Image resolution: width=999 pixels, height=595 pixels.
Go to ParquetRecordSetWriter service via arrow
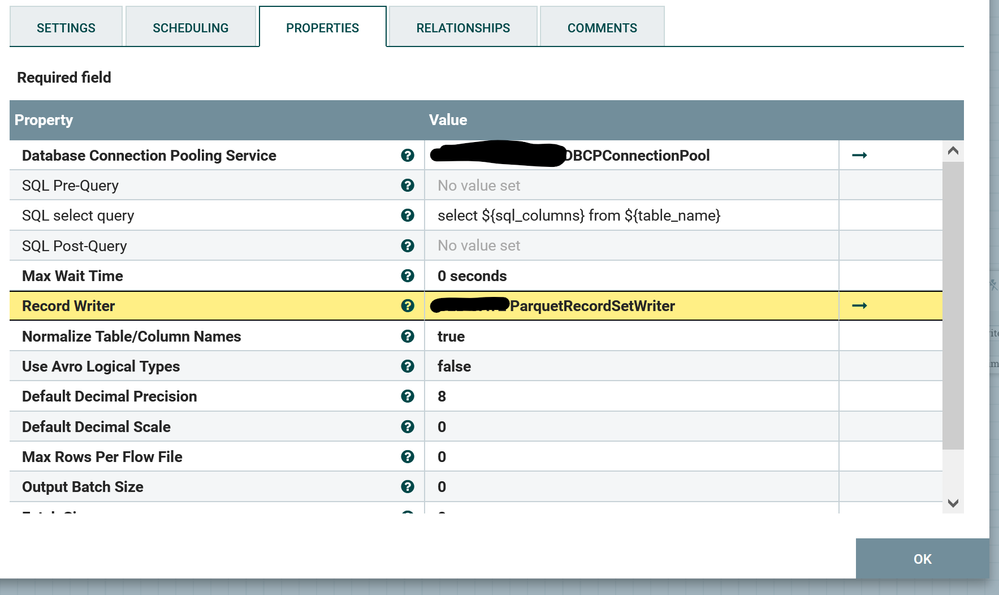pos(859,306)
